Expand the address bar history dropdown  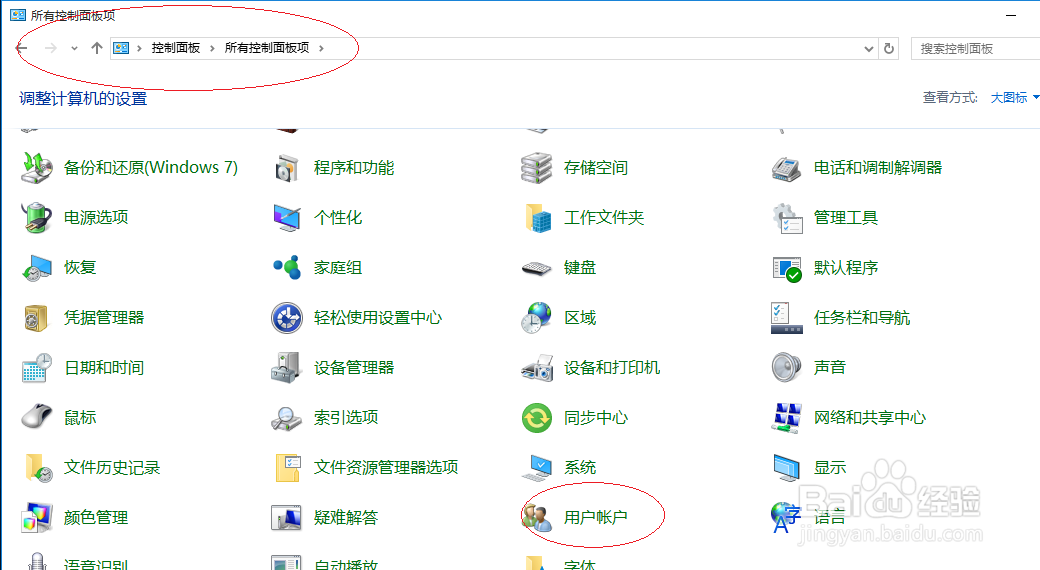point(868,48)
